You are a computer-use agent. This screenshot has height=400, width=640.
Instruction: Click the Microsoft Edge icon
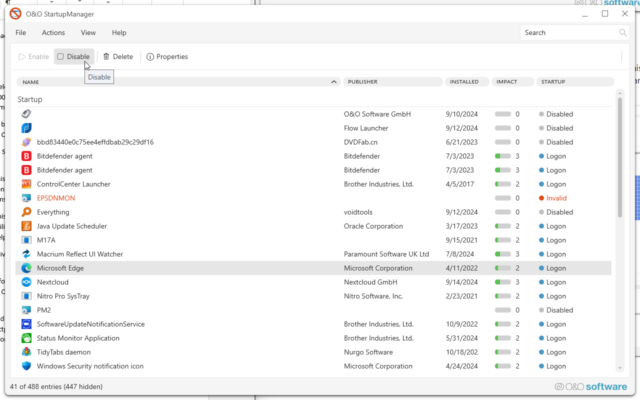tap(27, 268)
